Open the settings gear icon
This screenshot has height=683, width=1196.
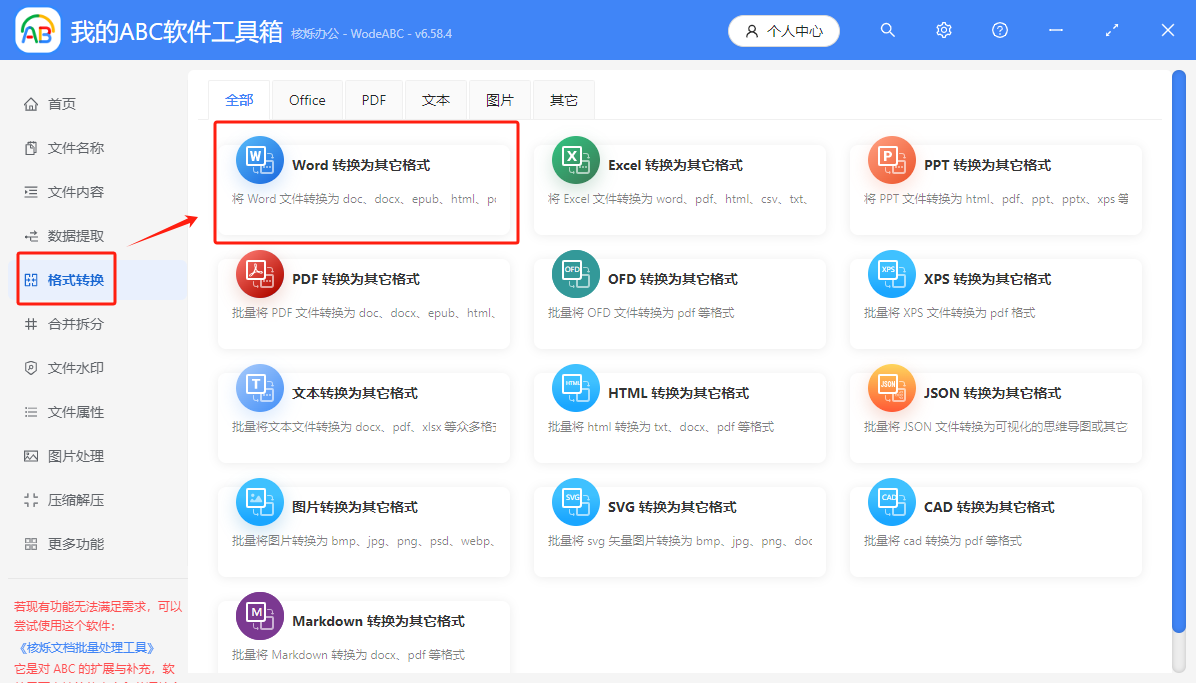(944, 30)
